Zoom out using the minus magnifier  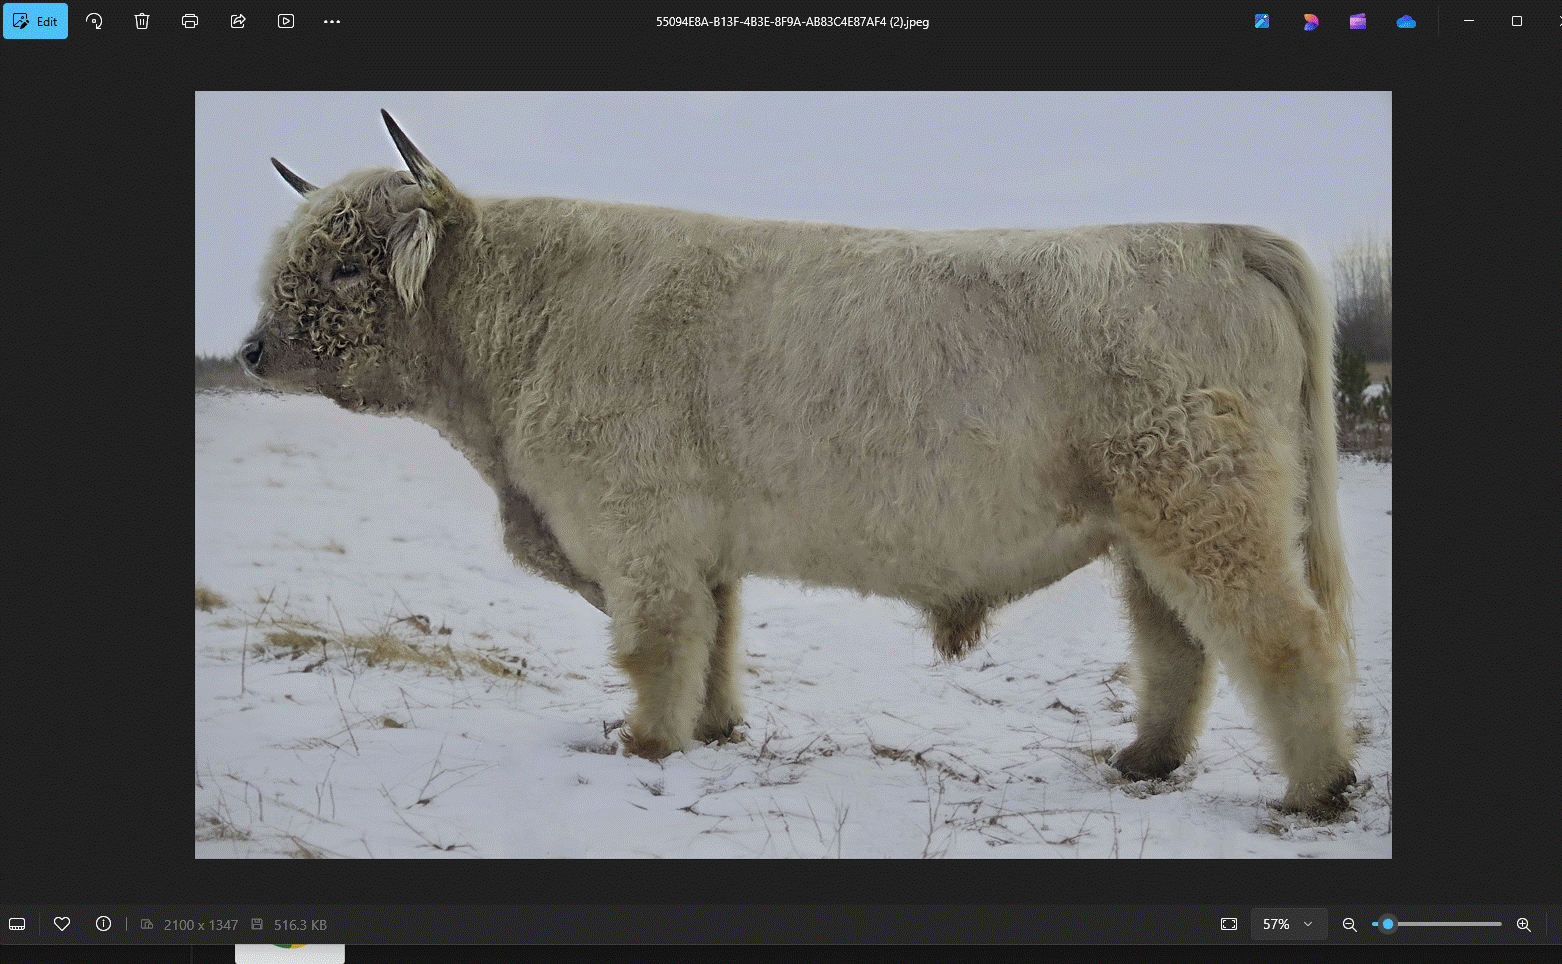point(1349,924)
